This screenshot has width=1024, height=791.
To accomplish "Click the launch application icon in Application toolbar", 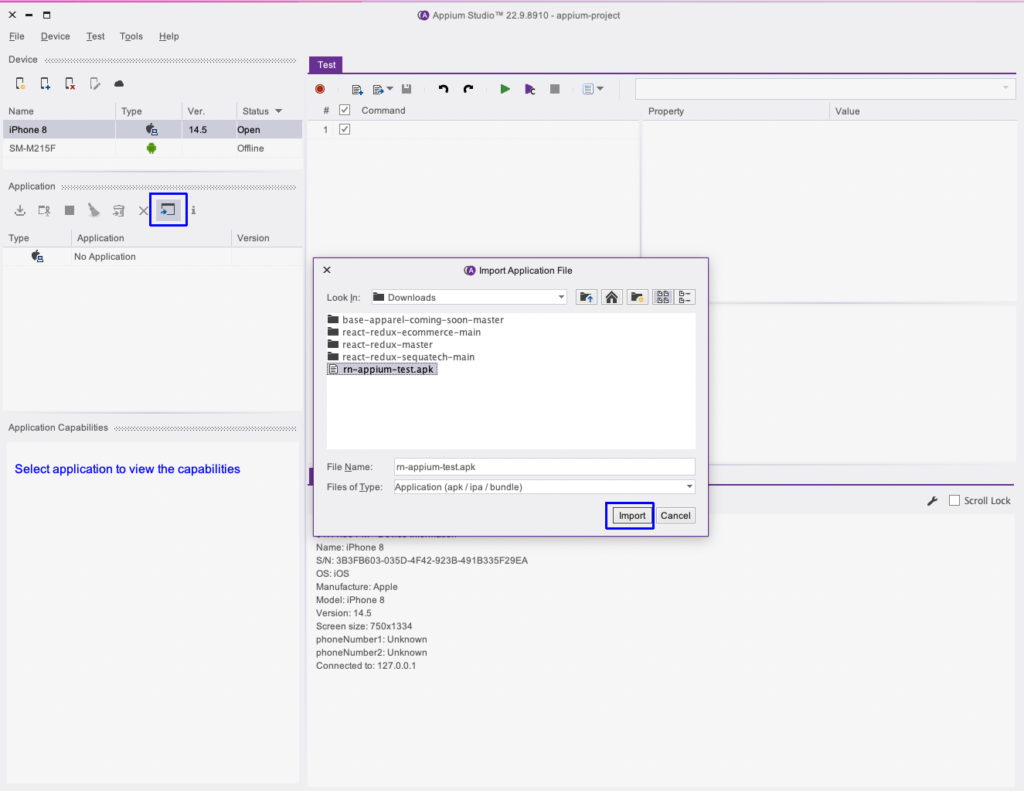I will coord(44,210).
